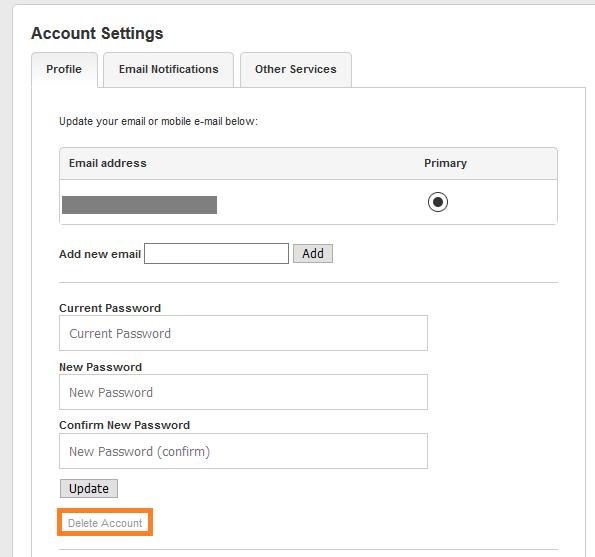Click the Email address column header
This screenshot has width=595, height=557.
[x=108, y=163]
